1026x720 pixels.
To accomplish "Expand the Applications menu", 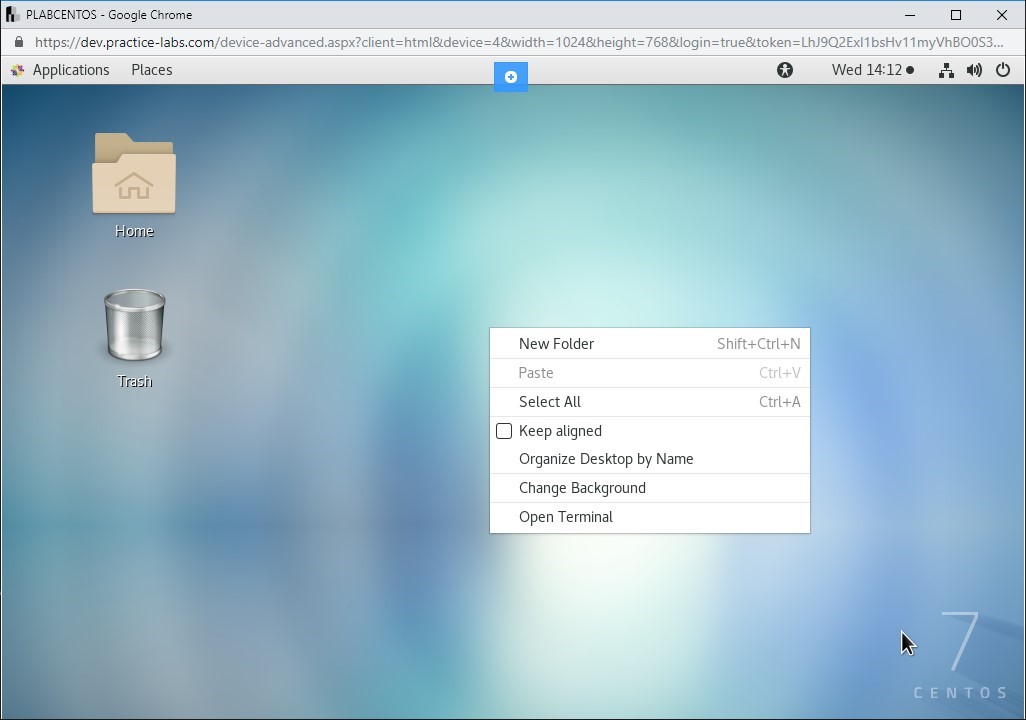I will click(70, 70).
